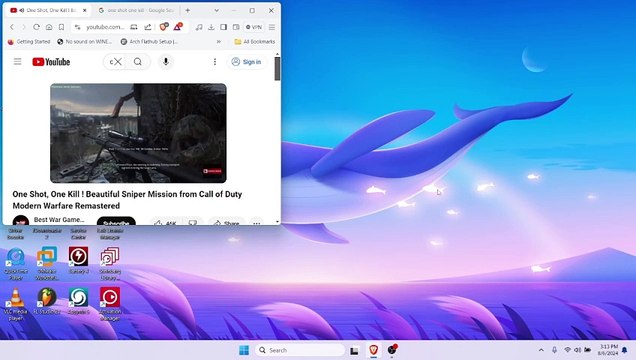
Task: Open the volume control in system tray
Action: (x=577, y=350)
